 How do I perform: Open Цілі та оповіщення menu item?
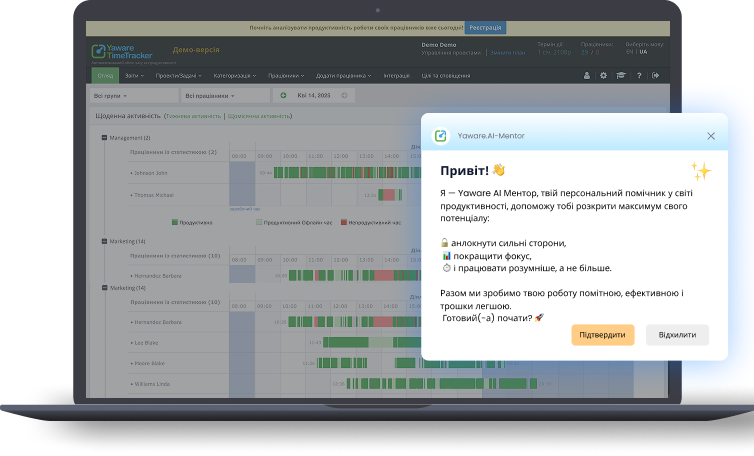coord(446,76)
